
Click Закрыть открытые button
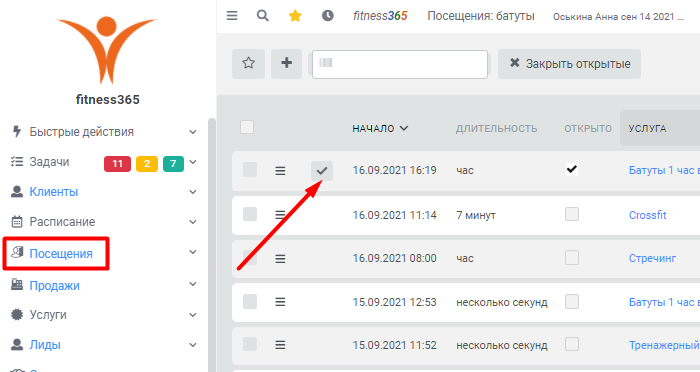pos(569,64)
